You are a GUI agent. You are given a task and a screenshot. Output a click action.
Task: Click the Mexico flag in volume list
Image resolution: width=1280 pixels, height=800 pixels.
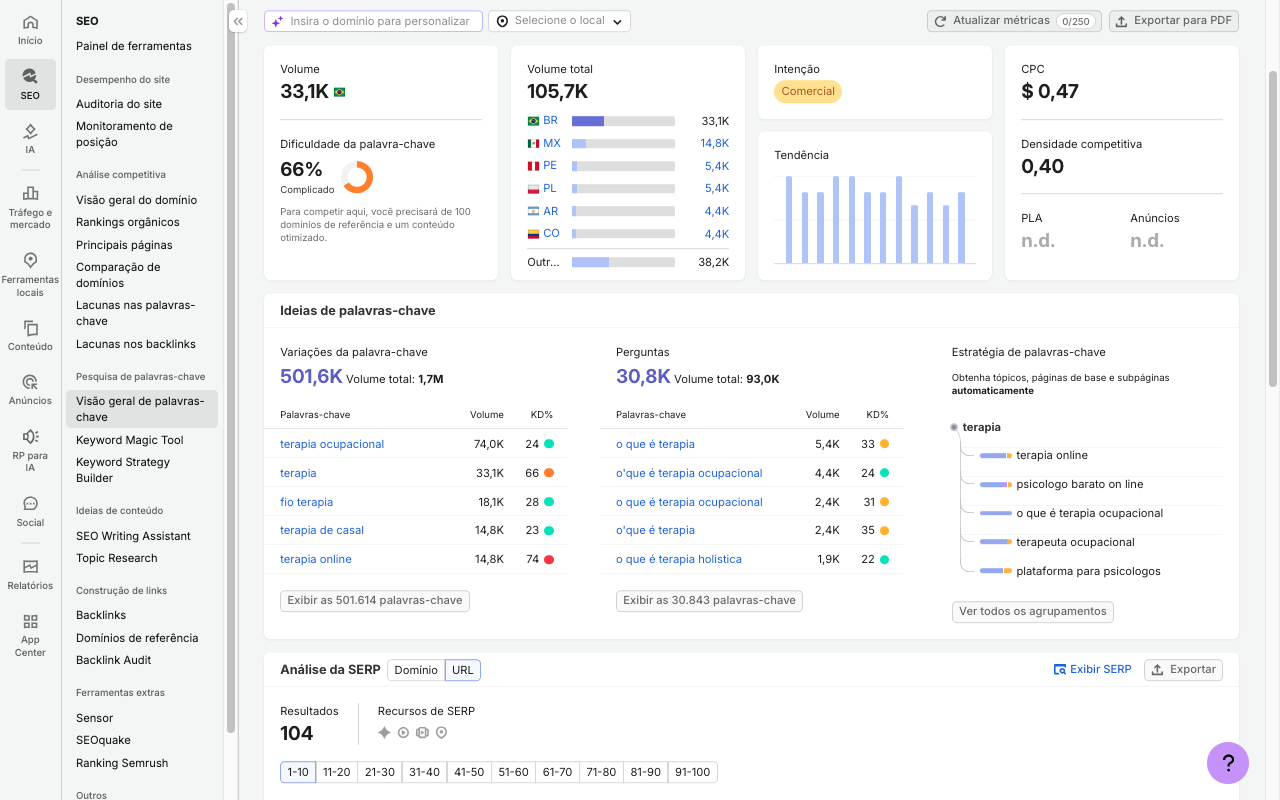tap(533, 143)
